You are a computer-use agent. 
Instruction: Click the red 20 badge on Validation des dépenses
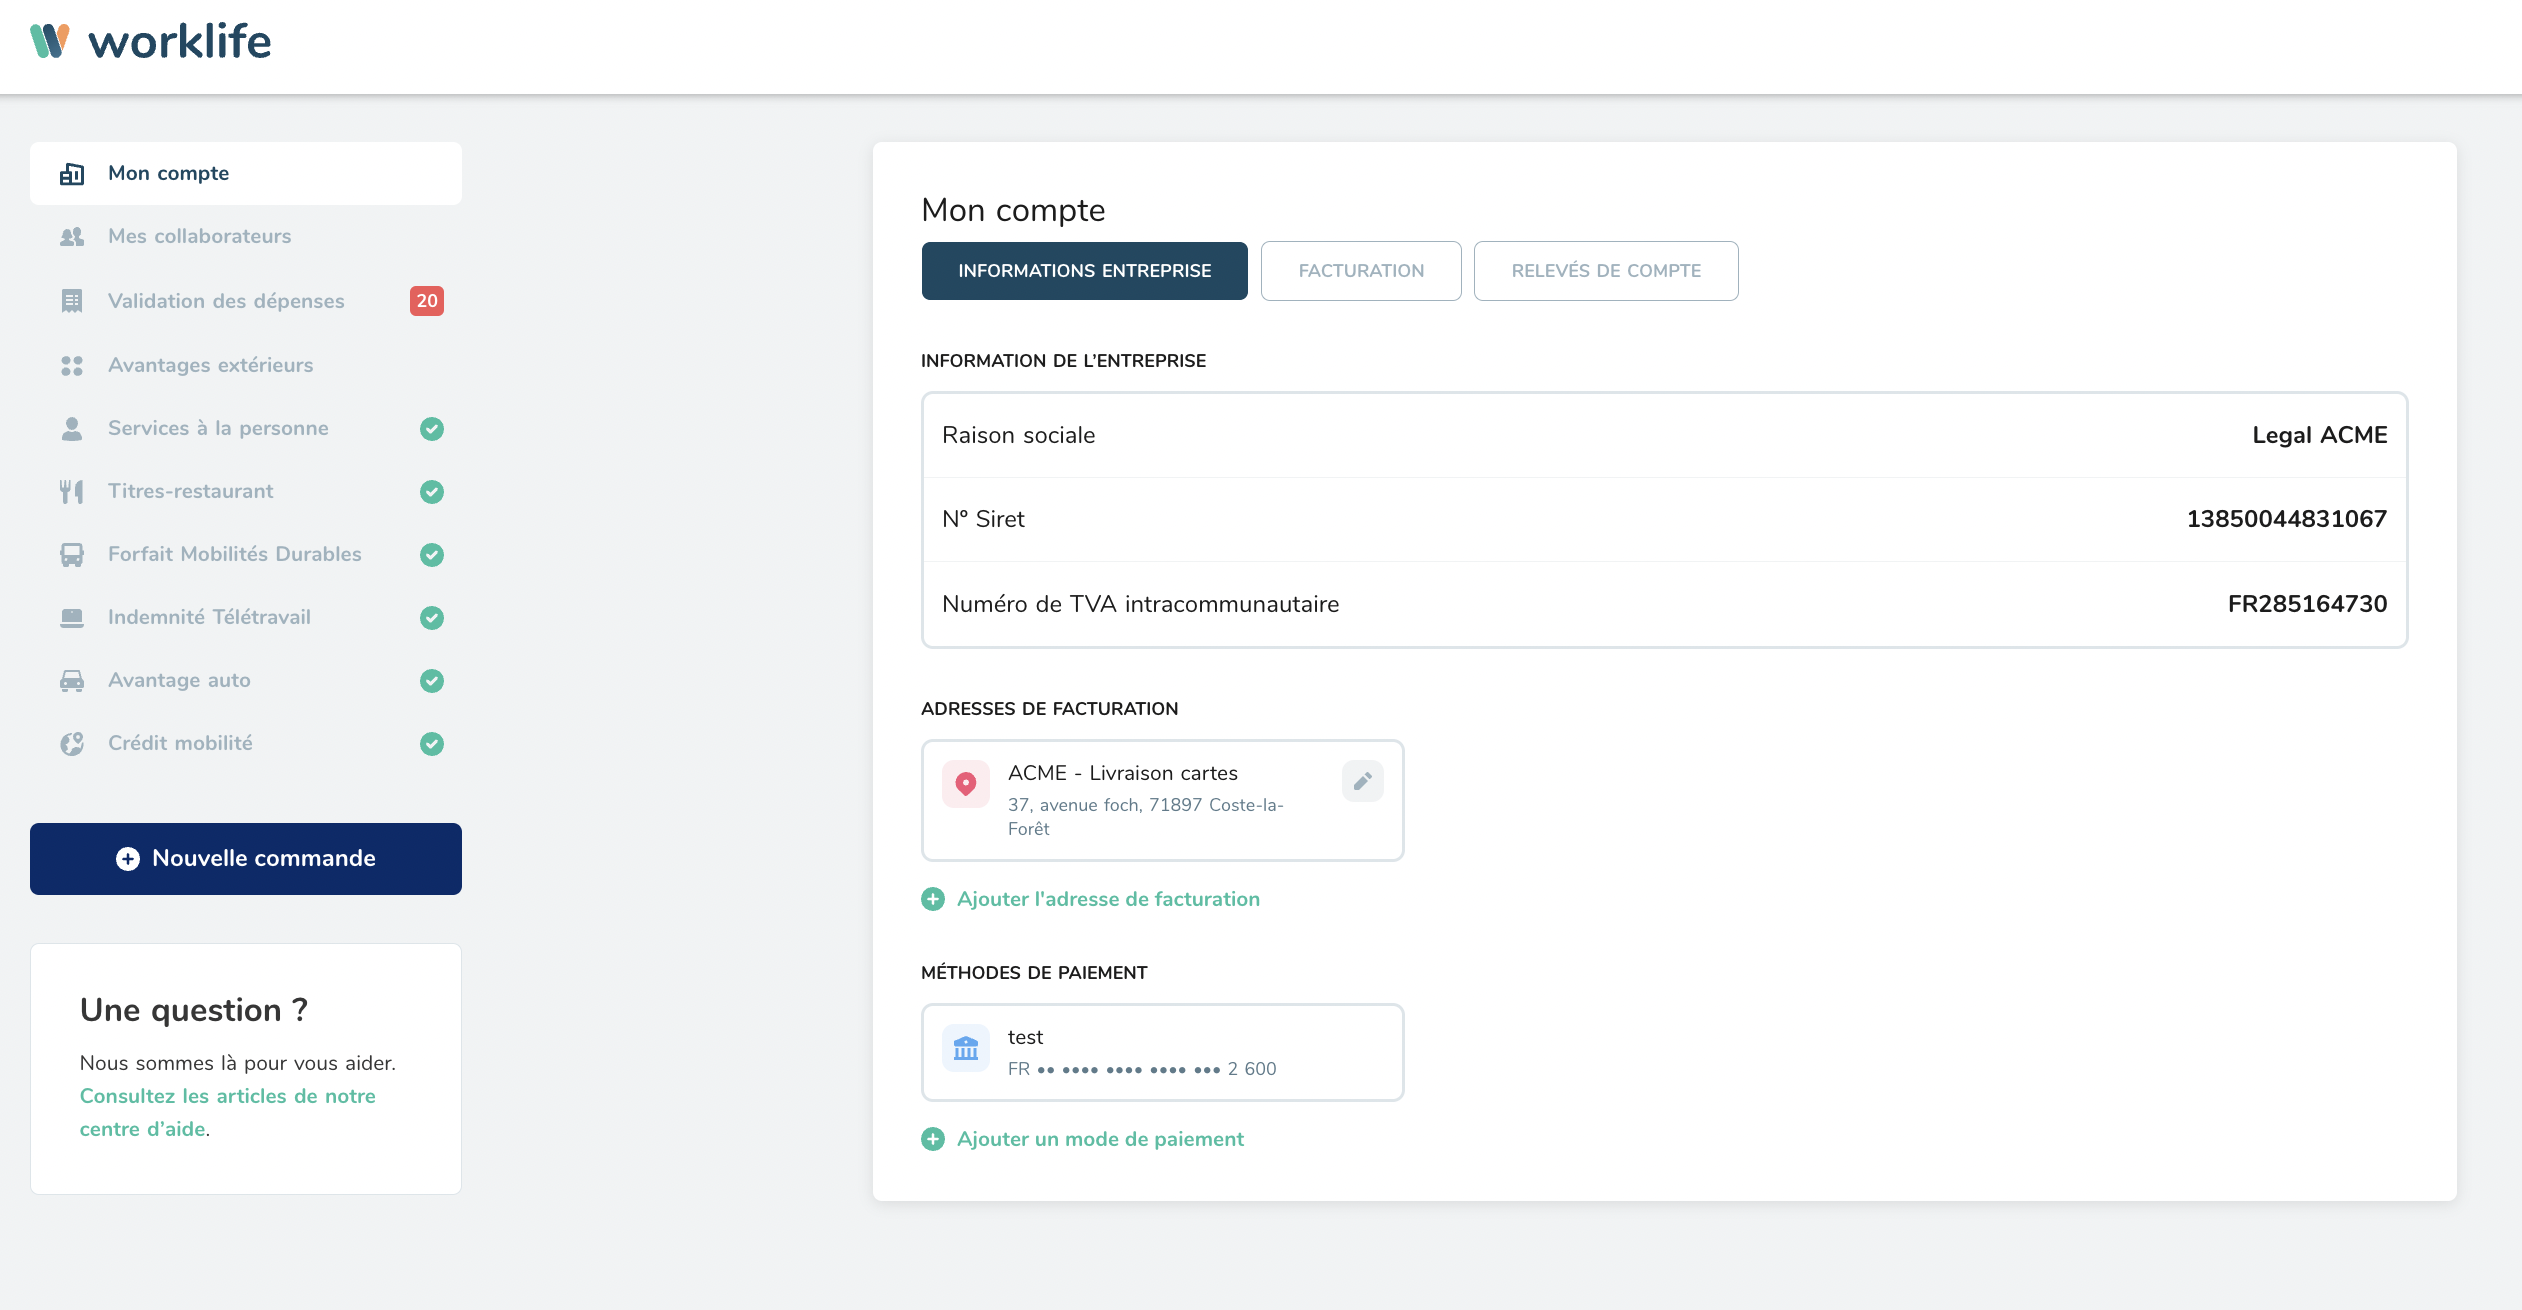pos(427,301)
